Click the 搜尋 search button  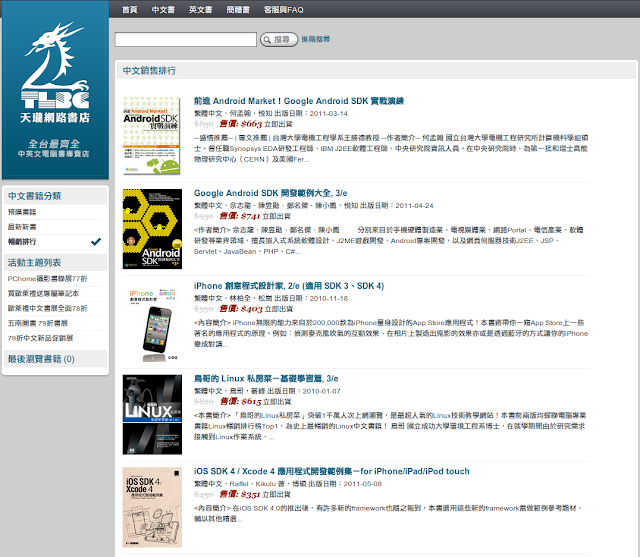tap(279, 40)
